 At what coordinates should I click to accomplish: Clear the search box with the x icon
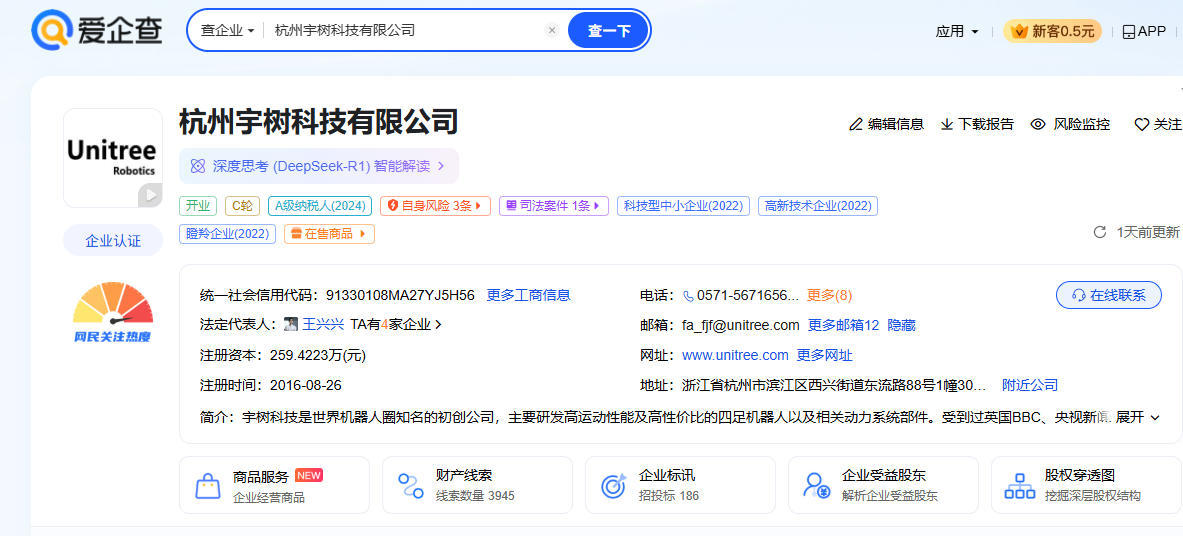coord(552,31)
